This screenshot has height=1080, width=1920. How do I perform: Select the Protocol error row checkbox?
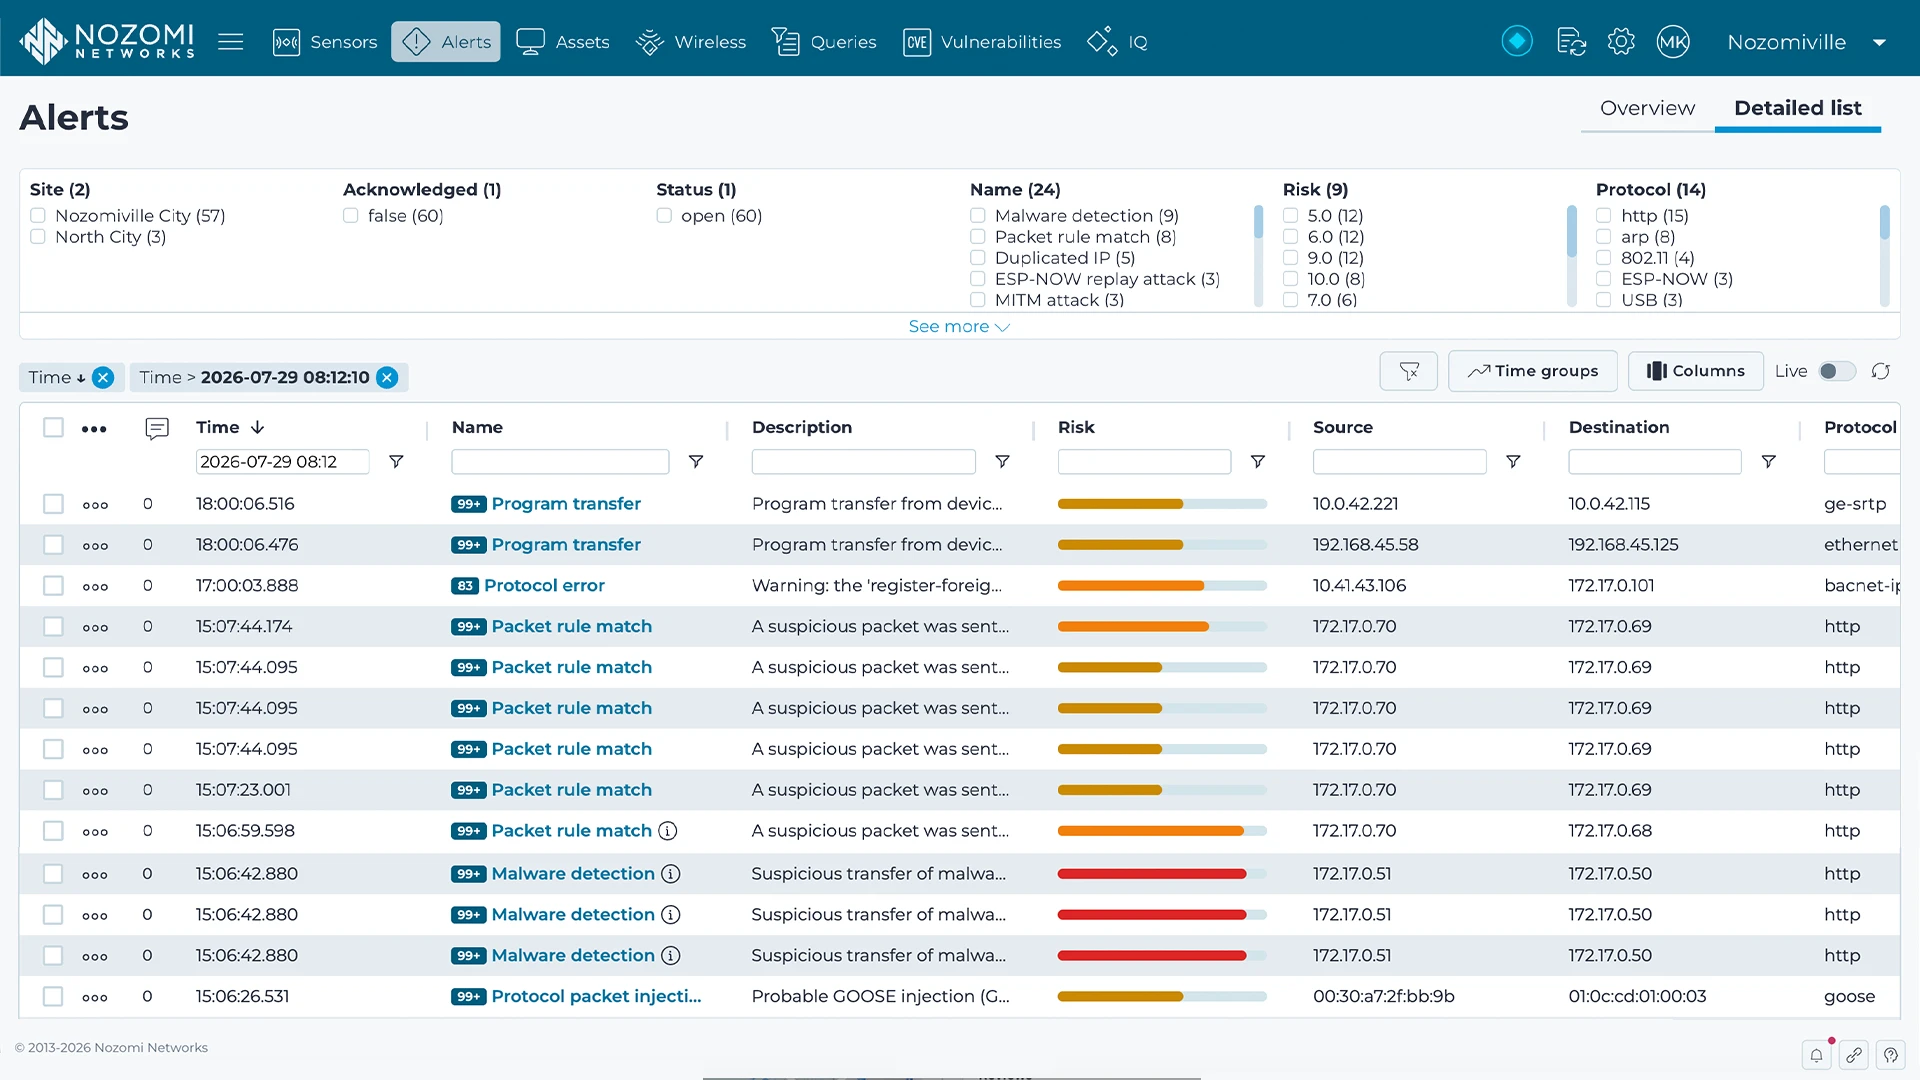pyautogui.click(x=53, y=586)
